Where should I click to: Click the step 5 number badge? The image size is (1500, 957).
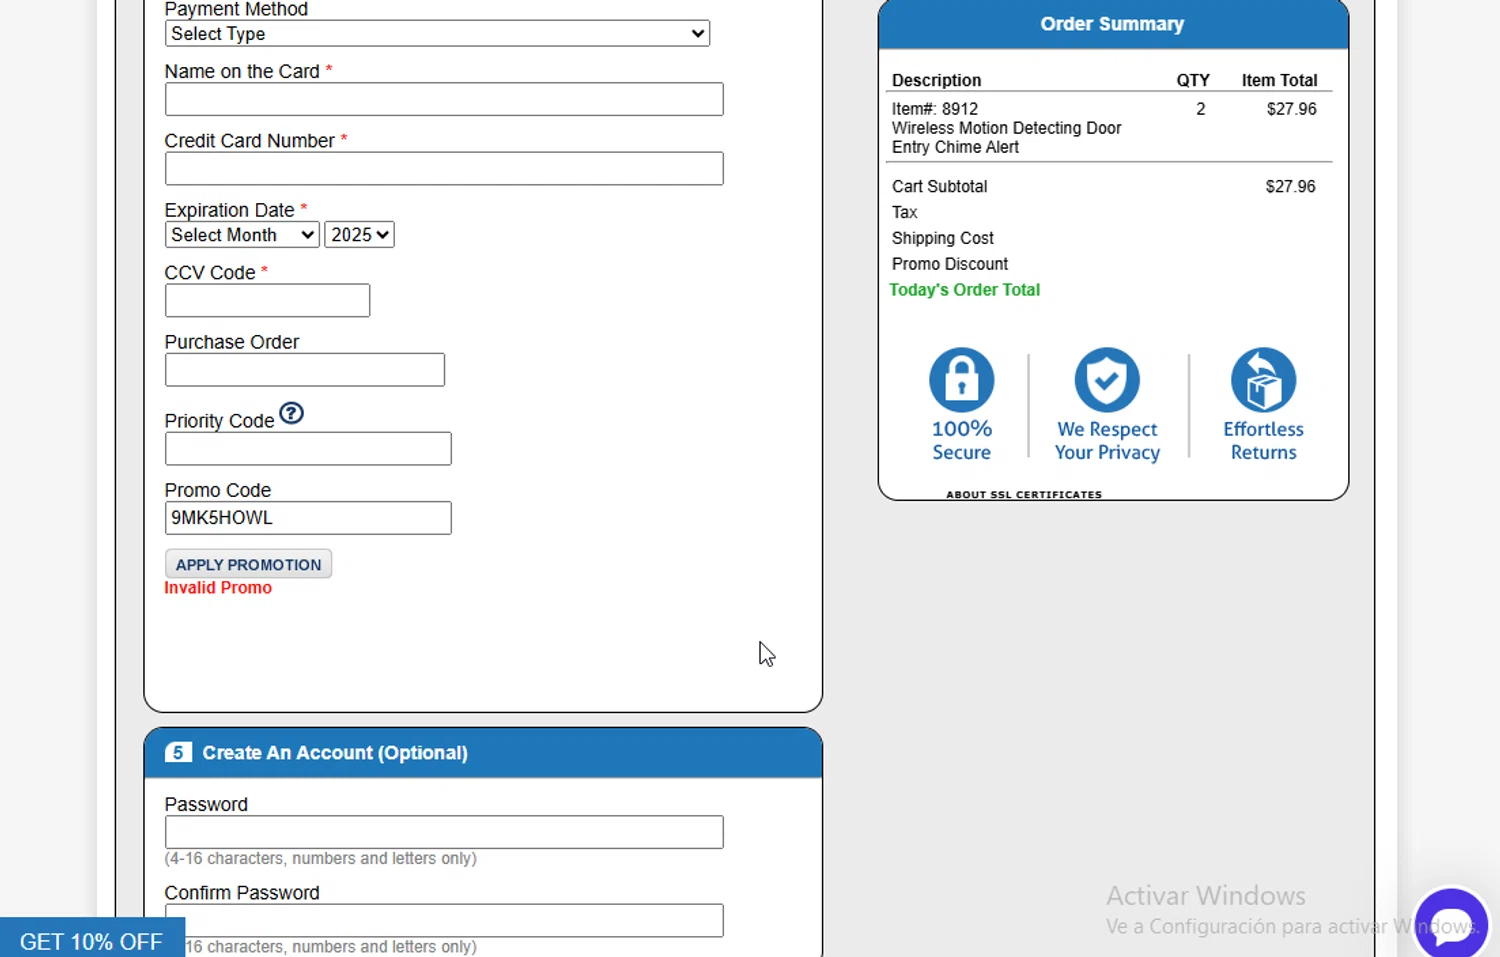178,752
